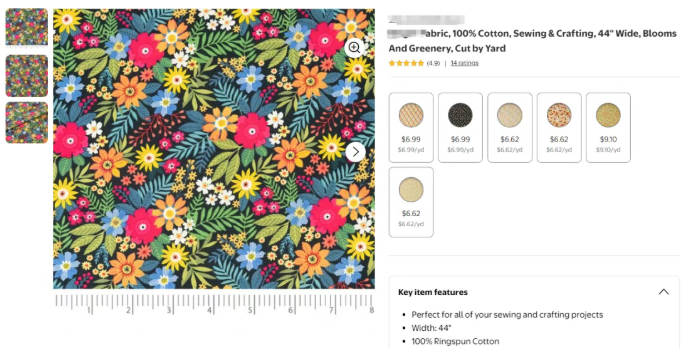Choose the olive gold swatch priced $9.10
Image resolution: width=694 pixels, height=362 pixels.
[608, 127]
